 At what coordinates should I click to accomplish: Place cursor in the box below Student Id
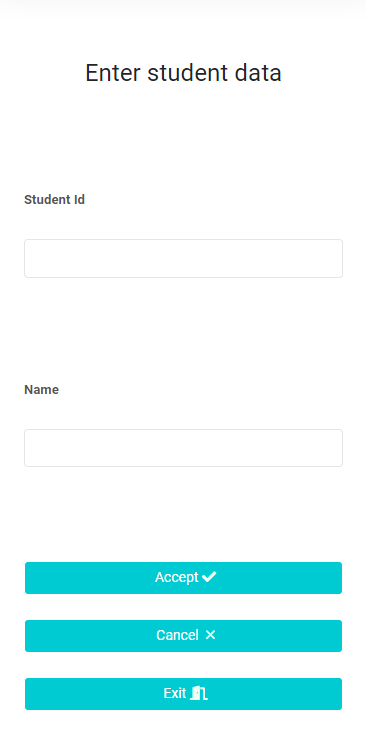click(183, 258)
